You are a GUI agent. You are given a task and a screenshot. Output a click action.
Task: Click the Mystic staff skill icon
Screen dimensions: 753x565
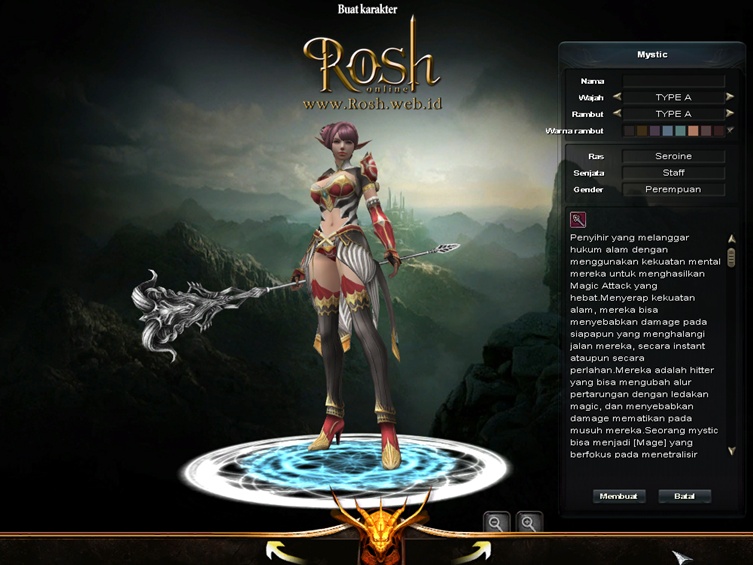578,220
